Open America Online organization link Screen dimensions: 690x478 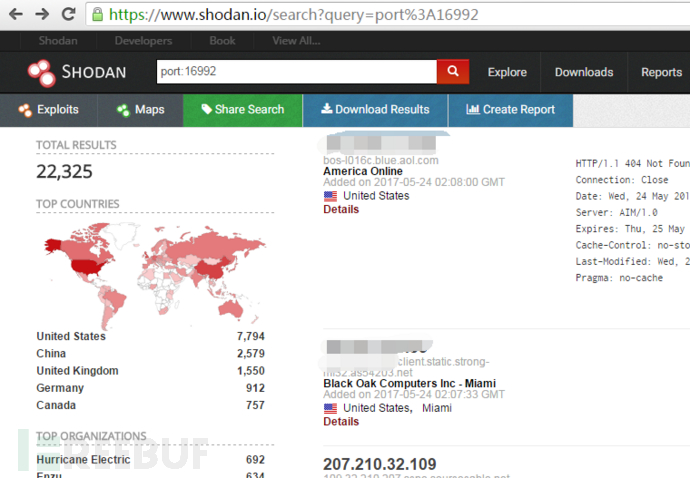[x=363, y=171]
